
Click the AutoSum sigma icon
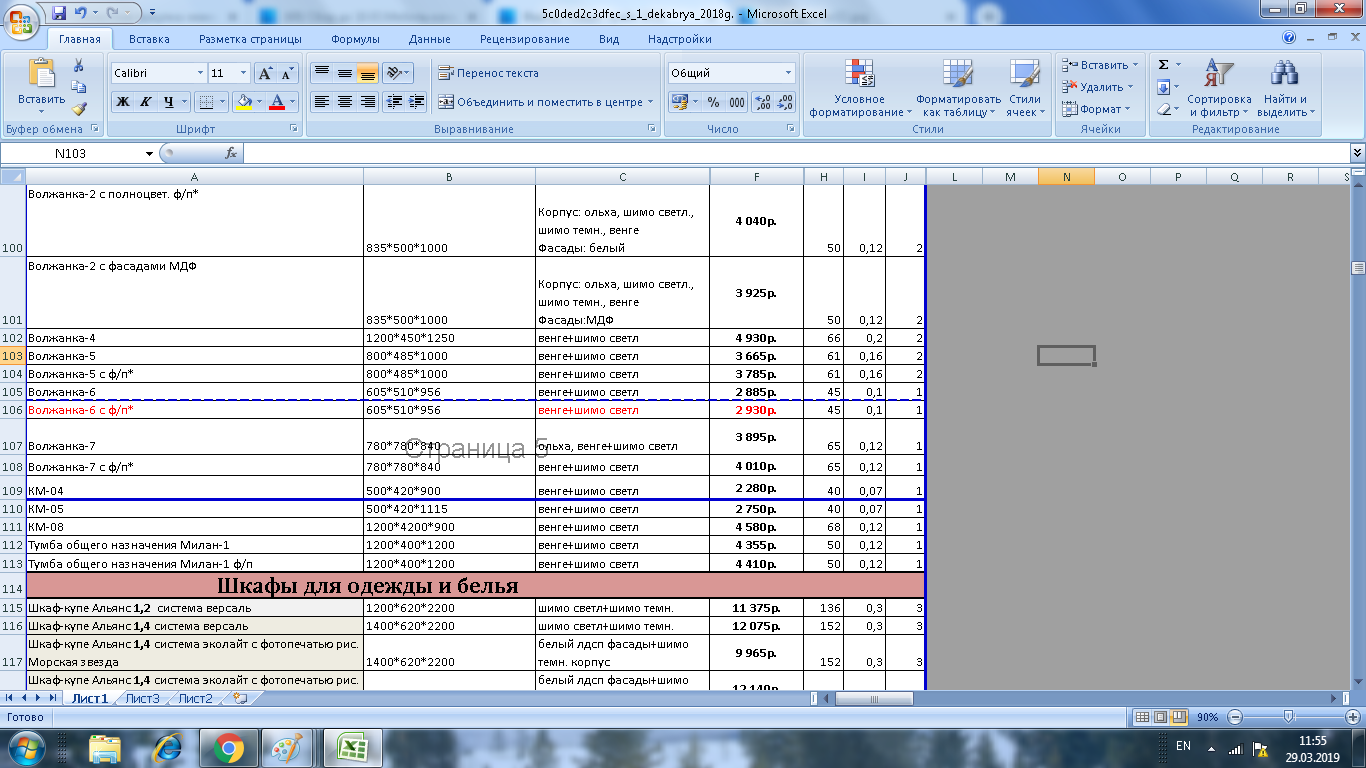click(1163, 65)
